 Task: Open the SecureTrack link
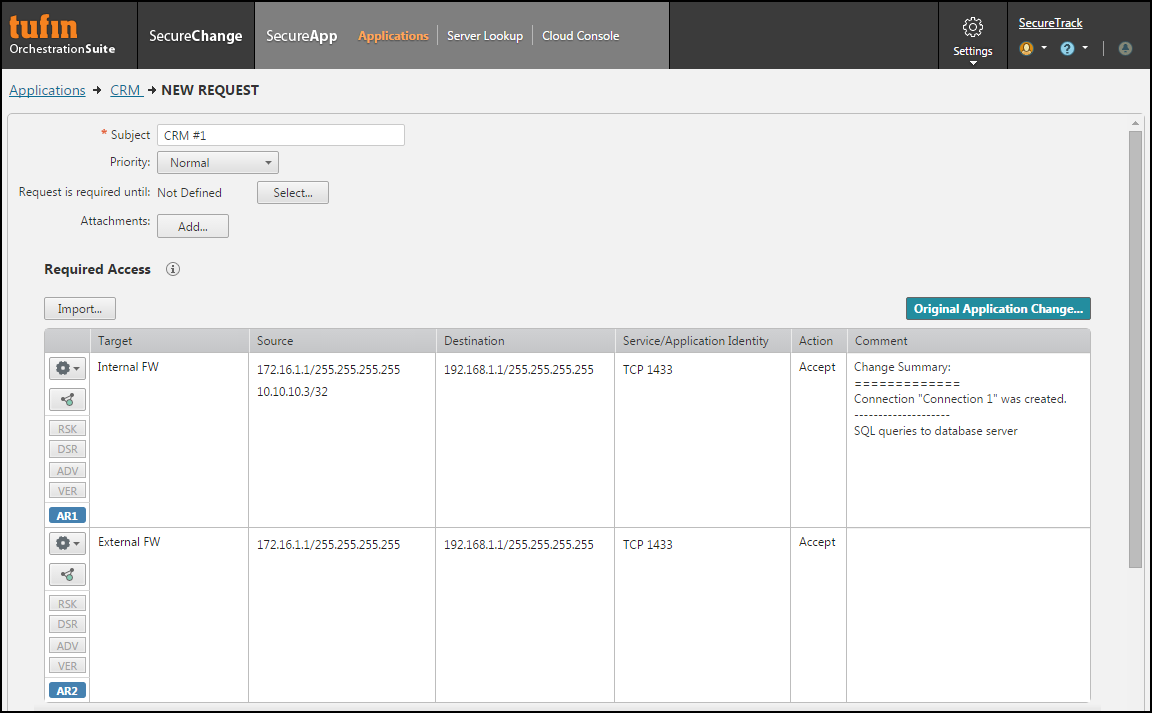[1050, 23]
